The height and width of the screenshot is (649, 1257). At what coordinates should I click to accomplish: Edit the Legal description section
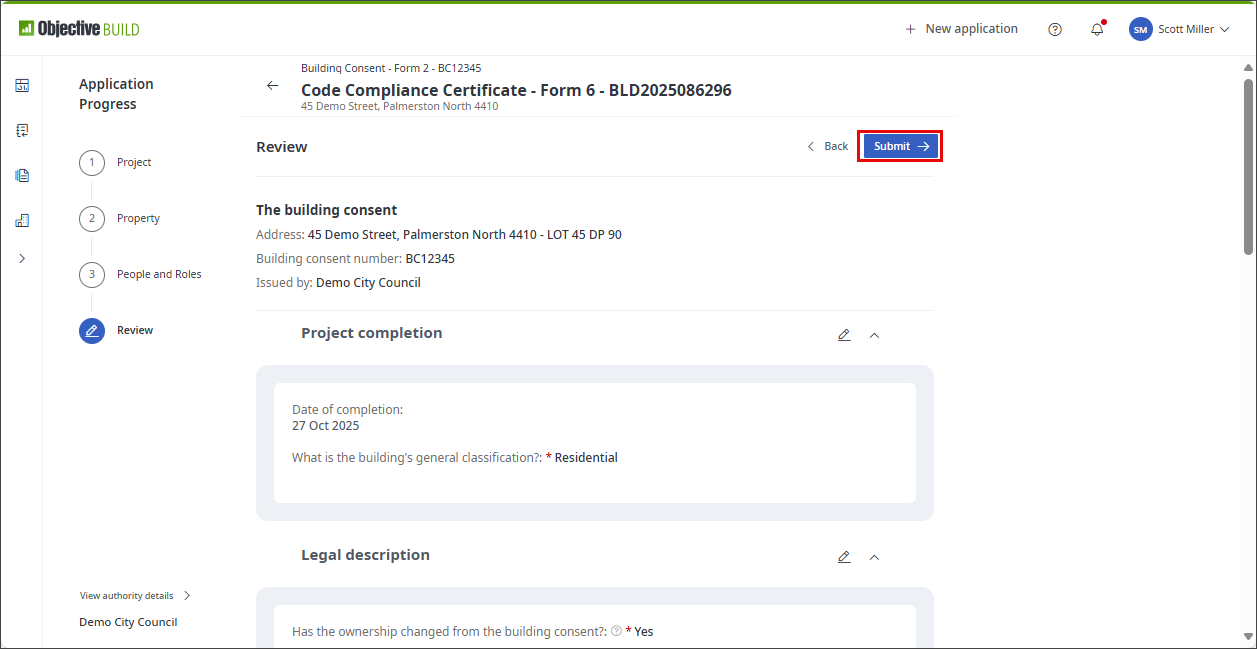[x=844, y=557]
